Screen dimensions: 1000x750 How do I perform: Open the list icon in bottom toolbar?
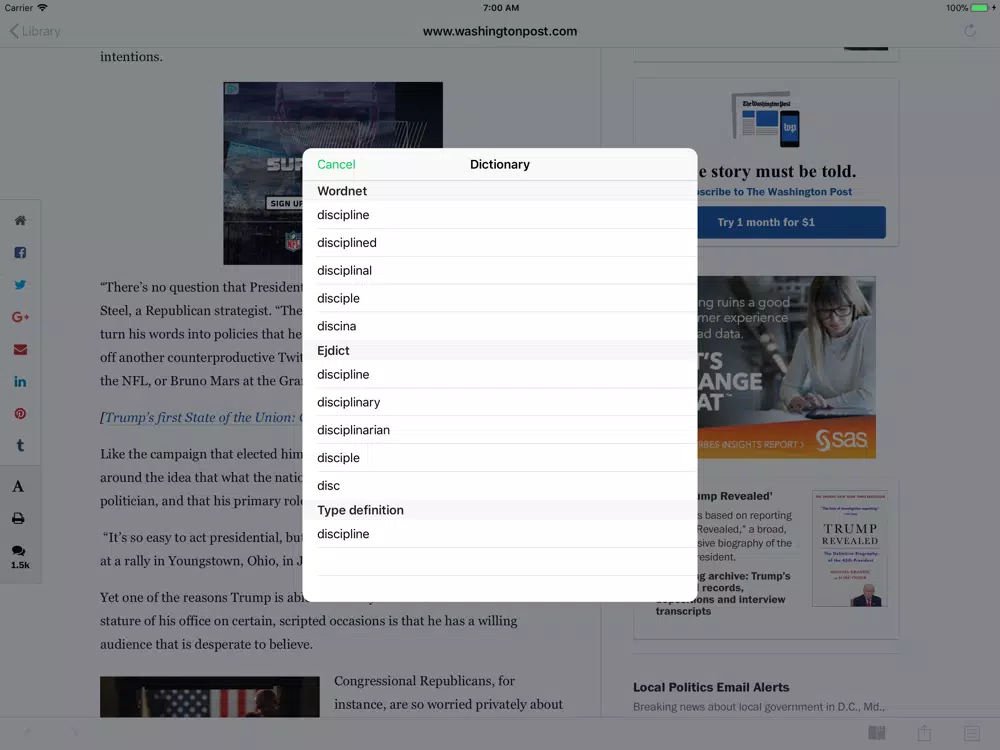pyautogui.click(x=972, y=733)
